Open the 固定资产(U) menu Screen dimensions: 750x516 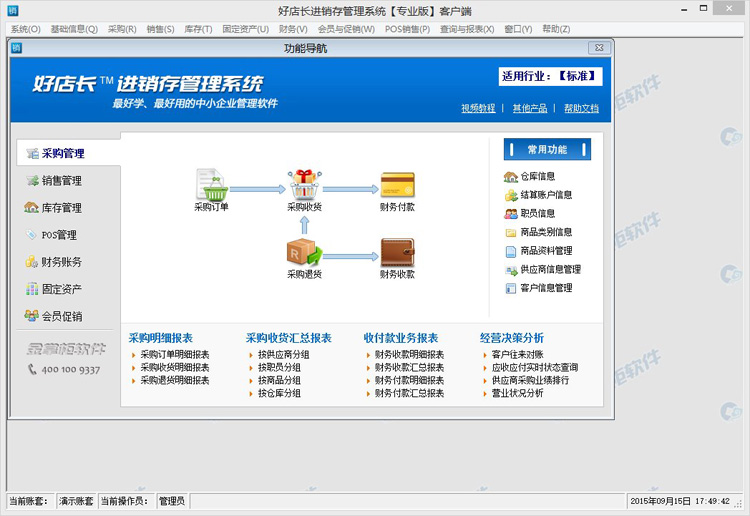245,29
